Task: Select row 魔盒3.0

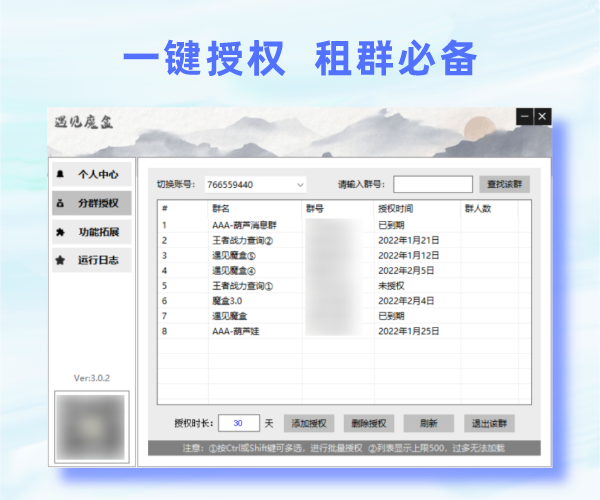Action: tap(344, 301)
